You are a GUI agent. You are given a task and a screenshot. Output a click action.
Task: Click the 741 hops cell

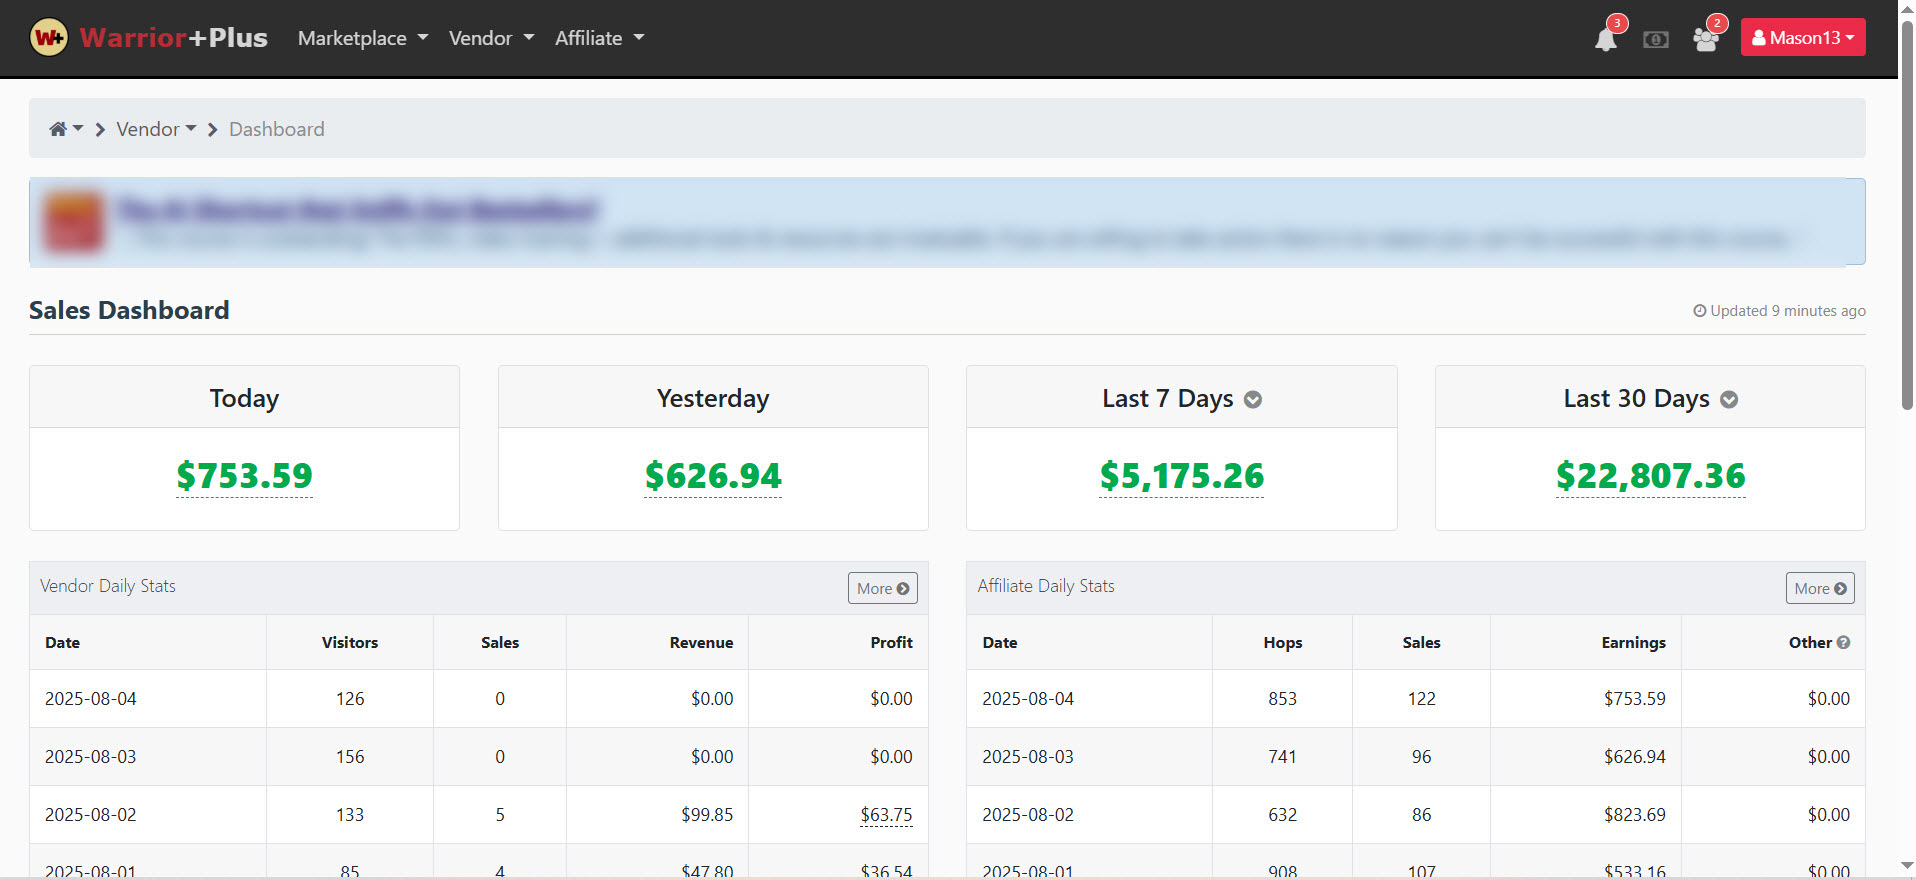tap(1283, 757)
